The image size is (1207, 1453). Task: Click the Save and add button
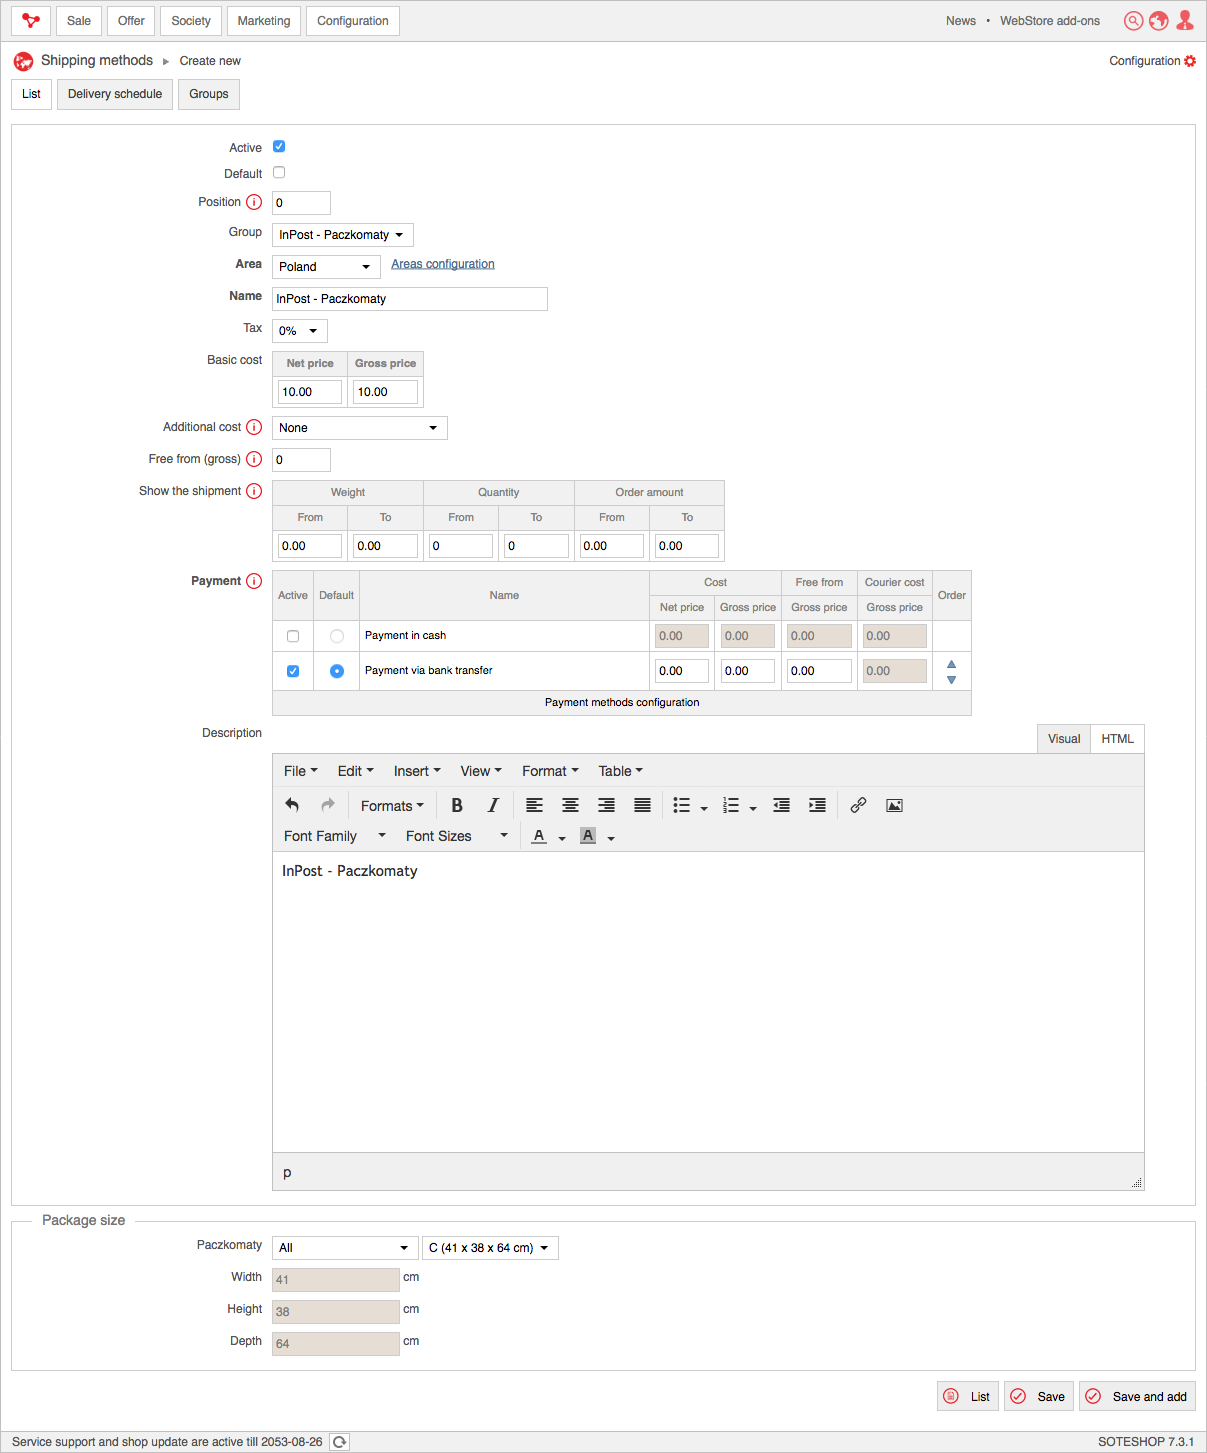point(1137,1396)
